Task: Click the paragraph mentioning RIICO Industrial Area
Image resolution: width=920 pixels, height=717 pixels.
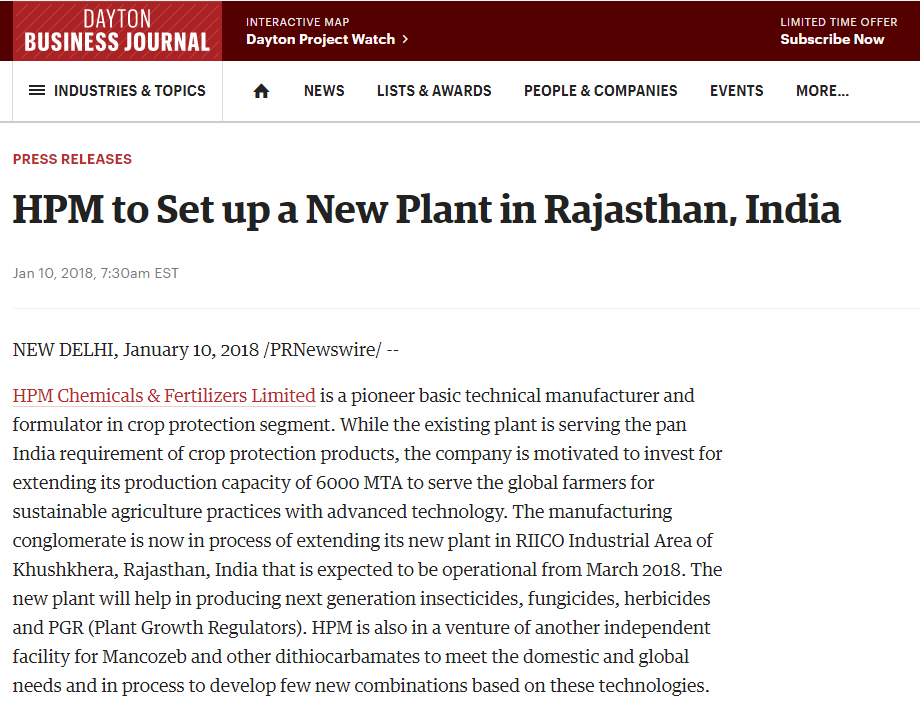Action: tap(367, 540)
